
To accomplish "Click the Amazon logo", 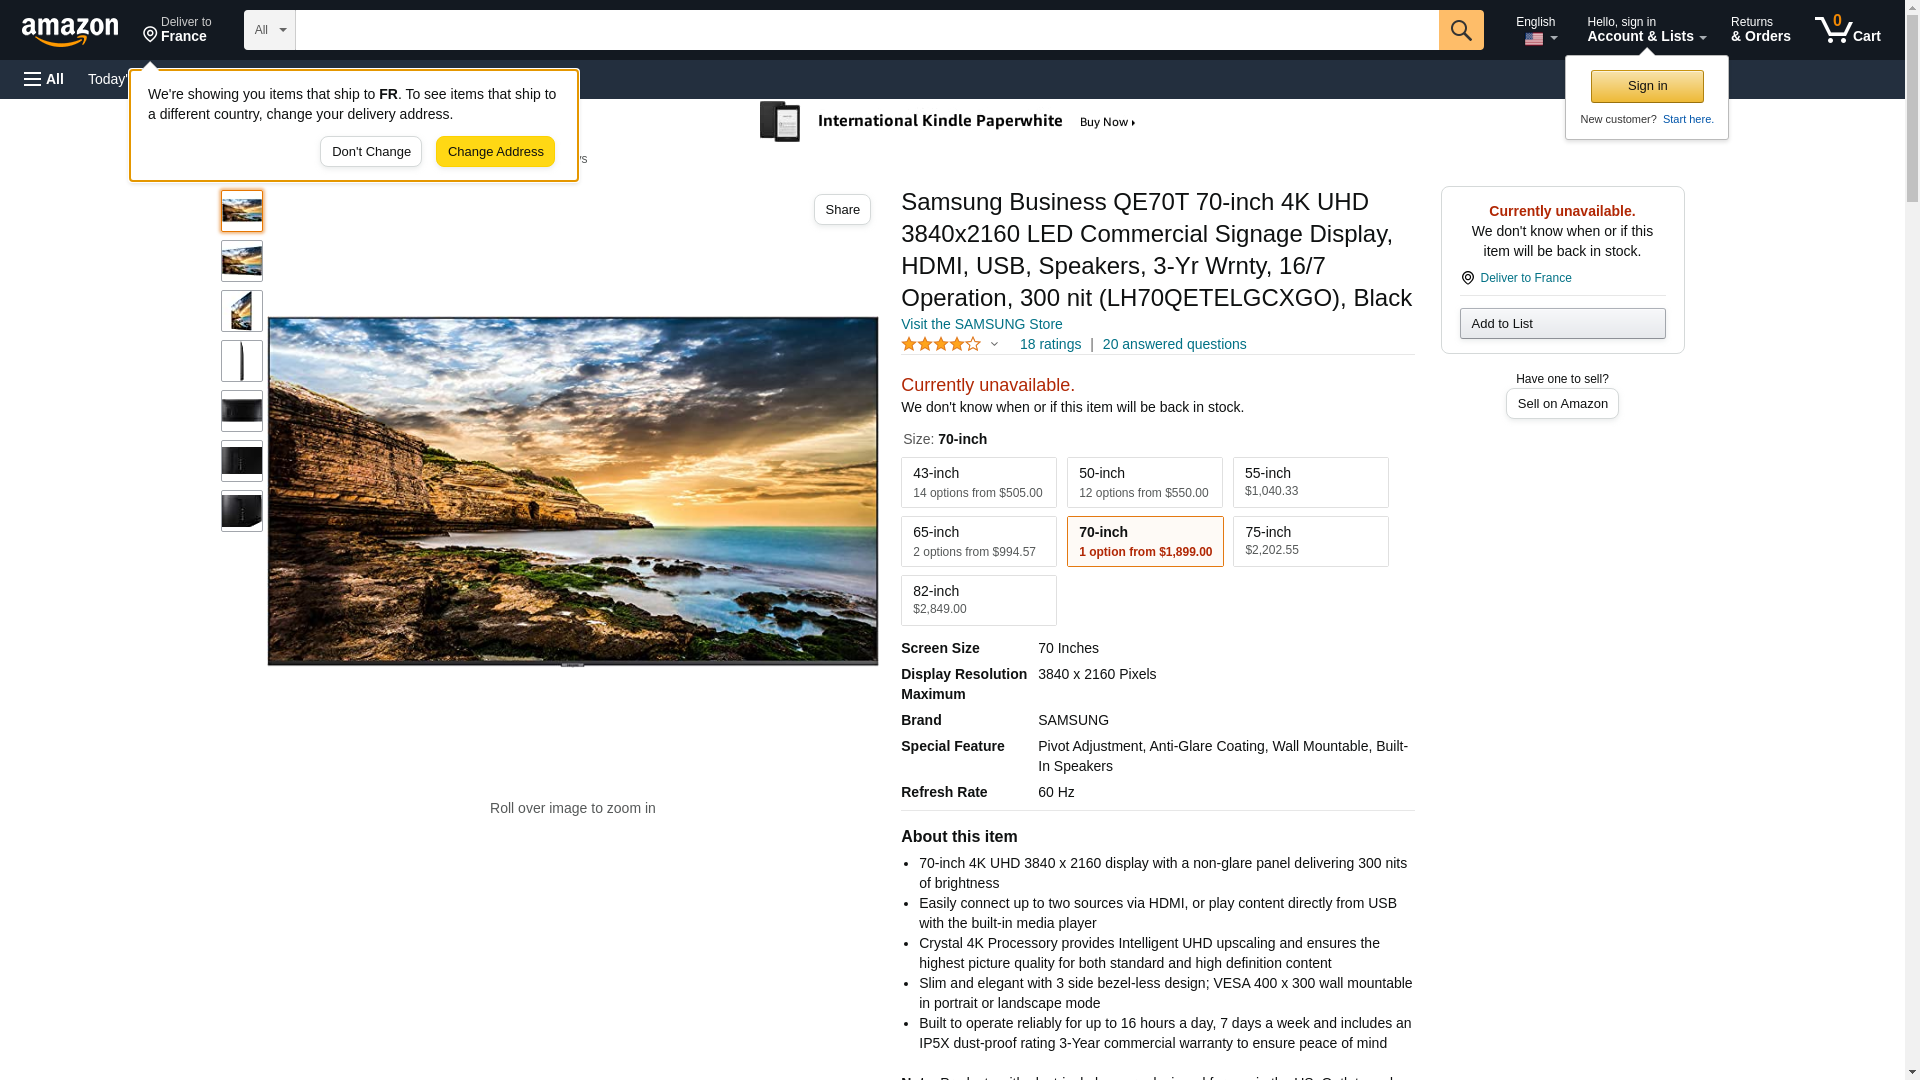I will (70, 31).
